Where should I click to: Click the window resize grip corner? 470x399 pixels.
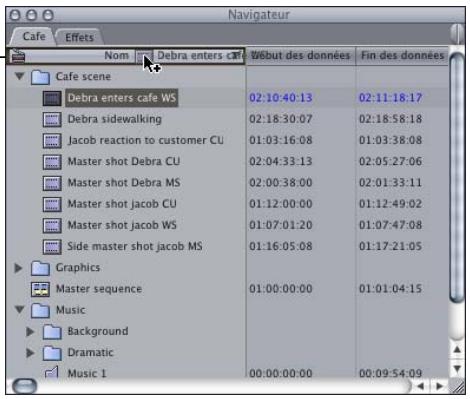(457, 387)
